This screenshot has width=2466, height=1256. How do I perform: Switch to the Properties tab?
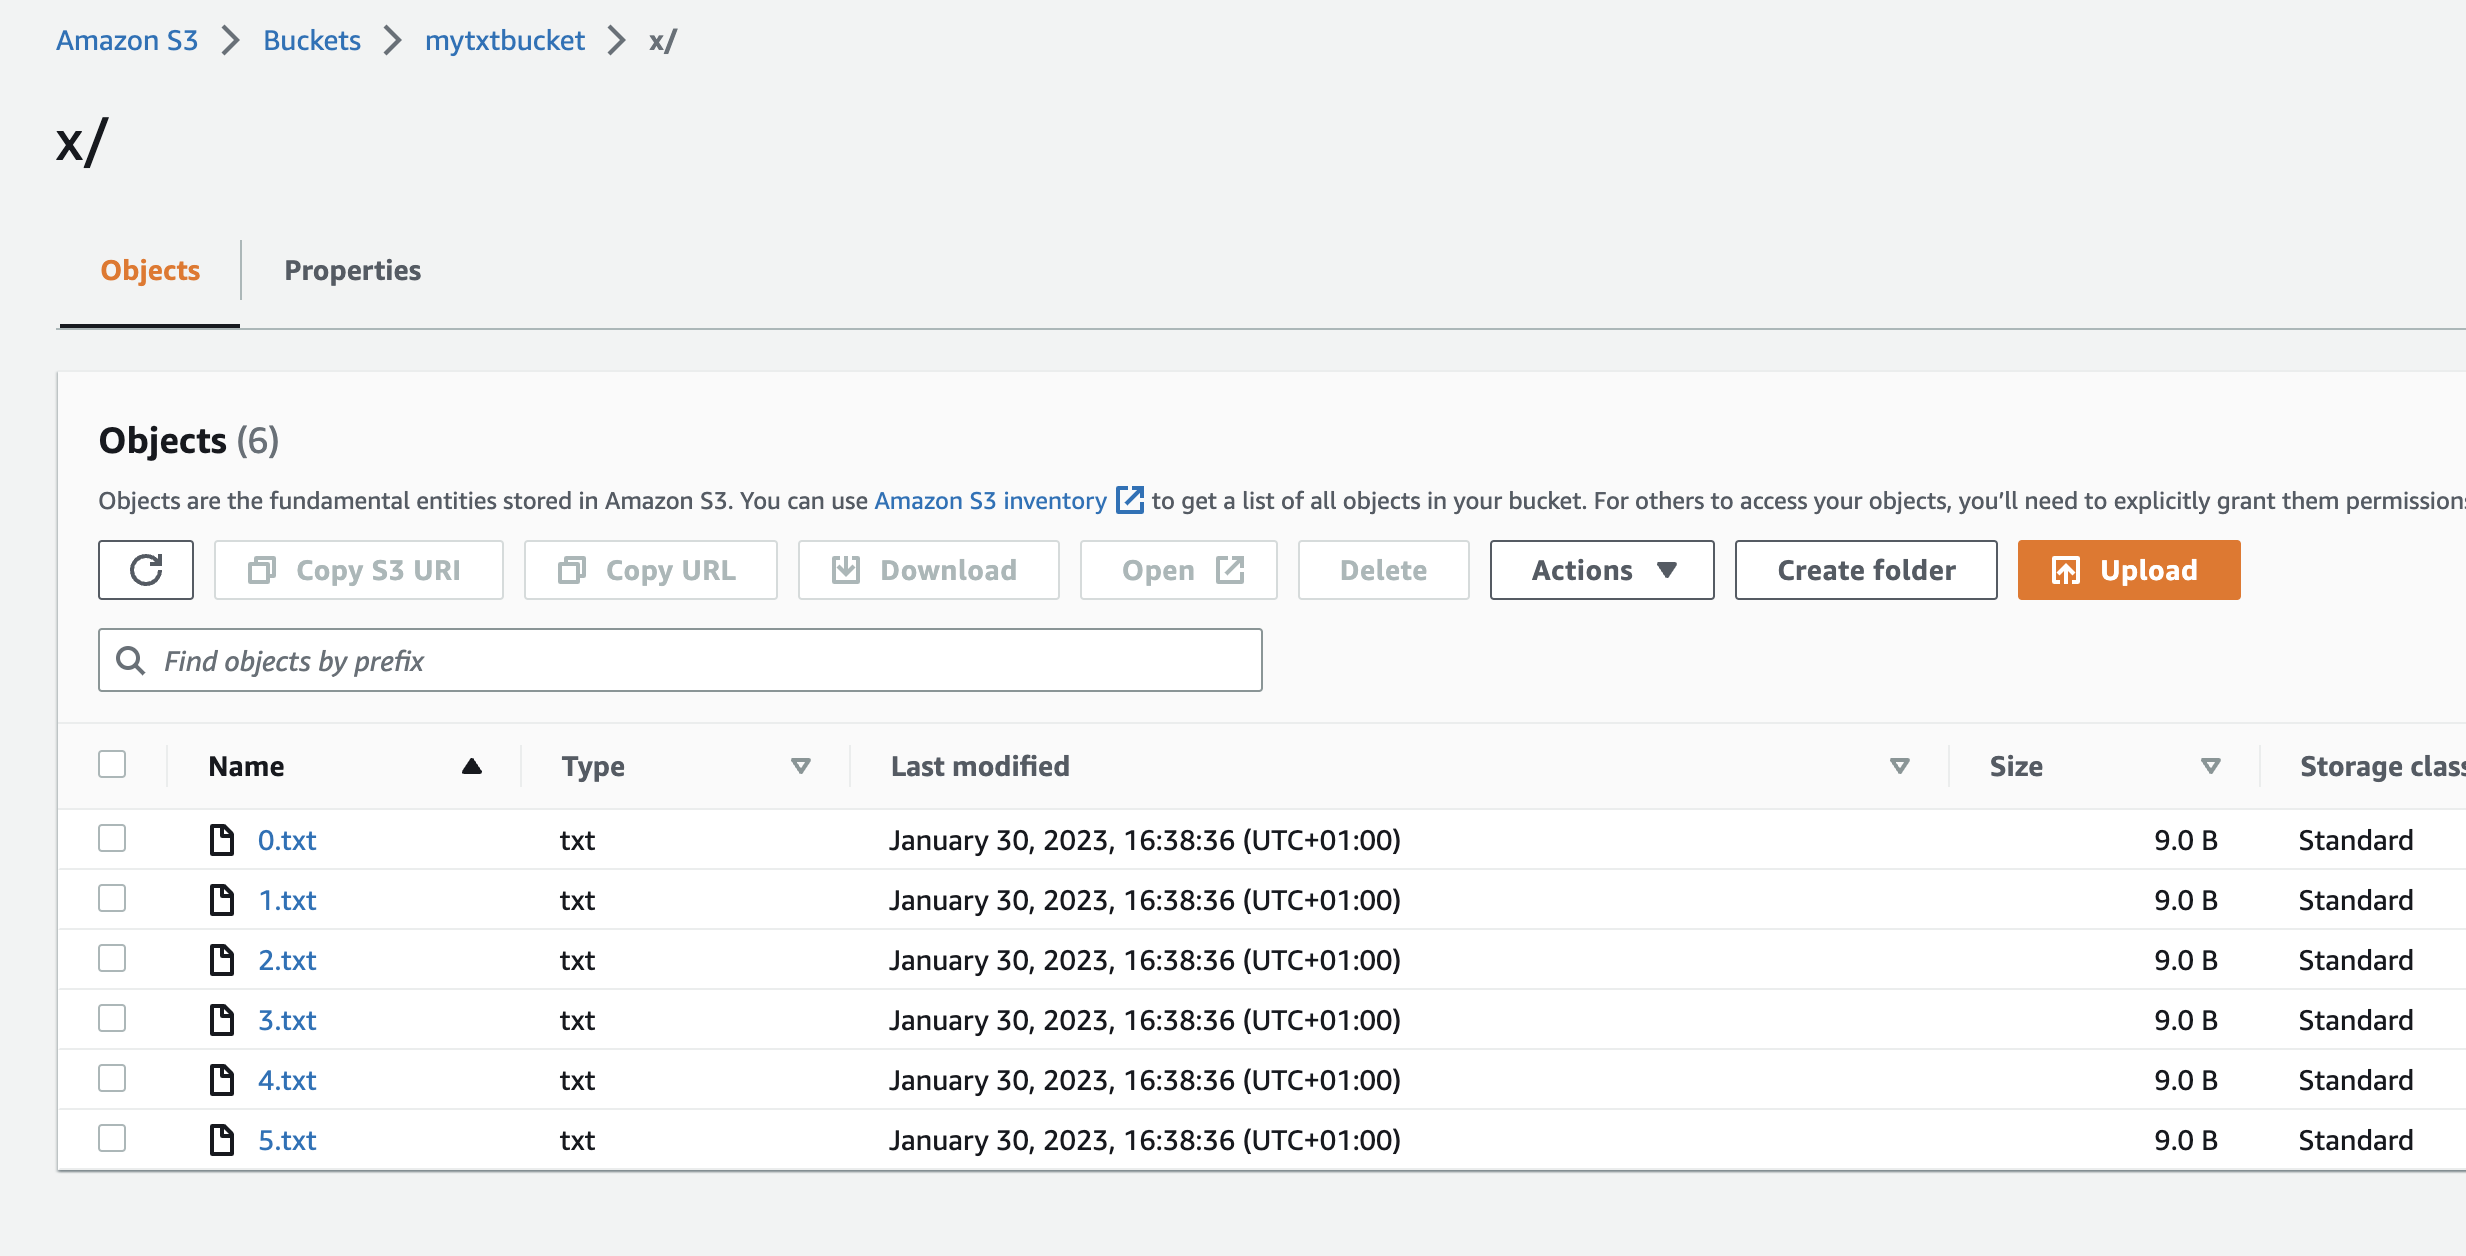(x=352, y=270)
